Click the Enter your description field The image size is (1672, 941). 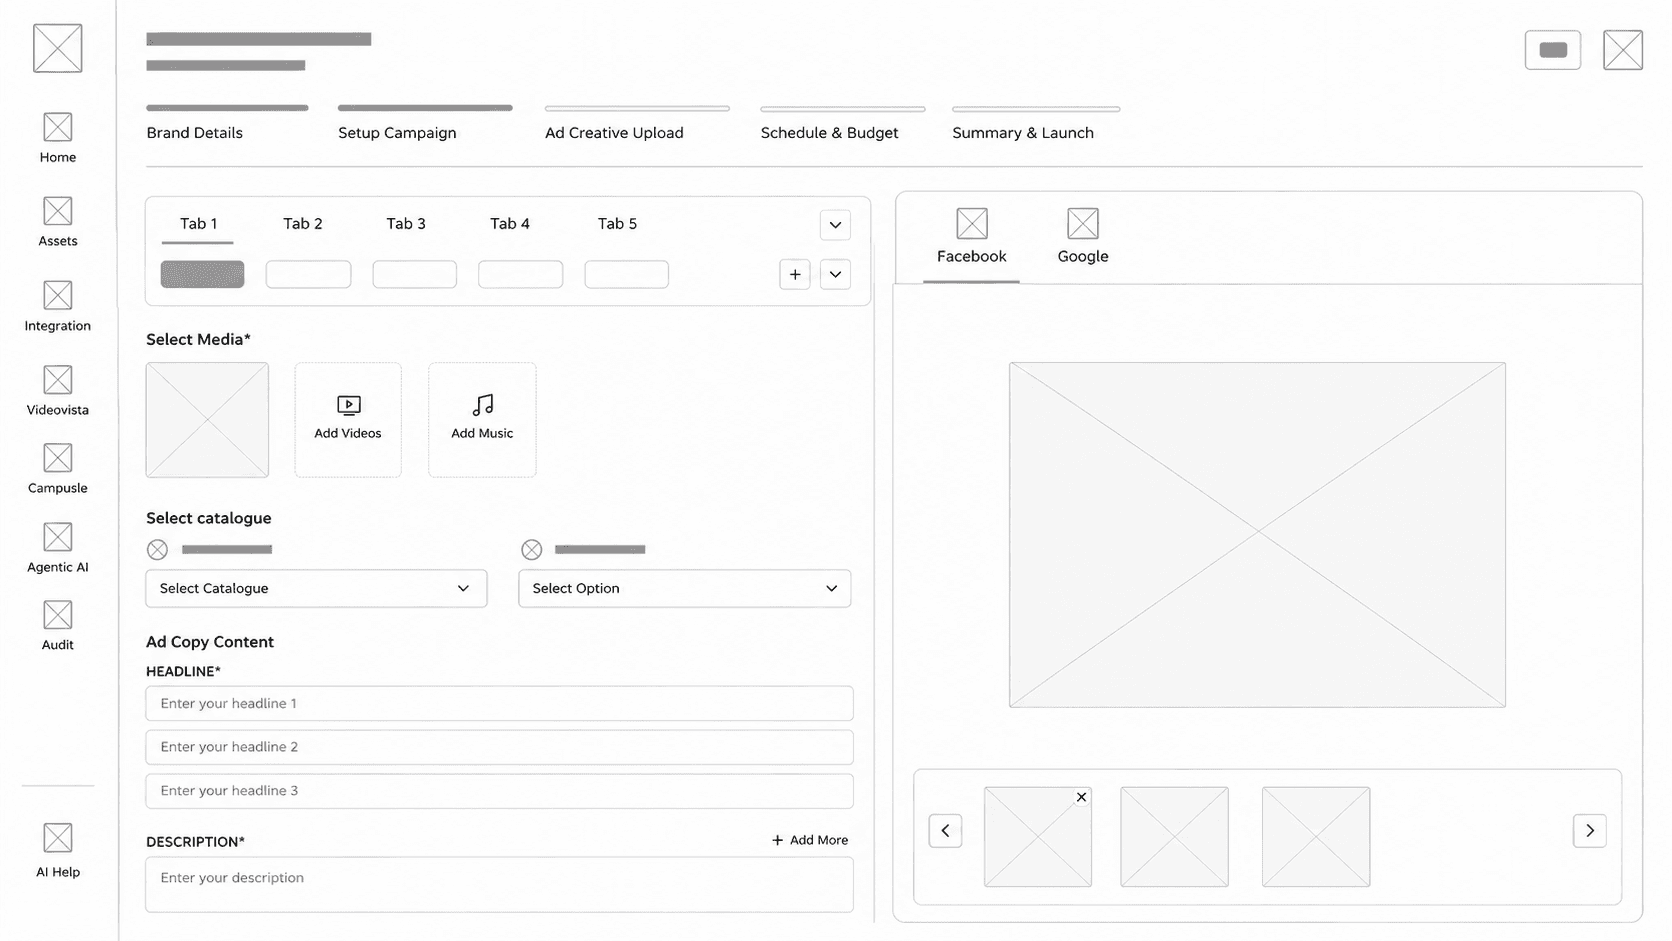499,885
